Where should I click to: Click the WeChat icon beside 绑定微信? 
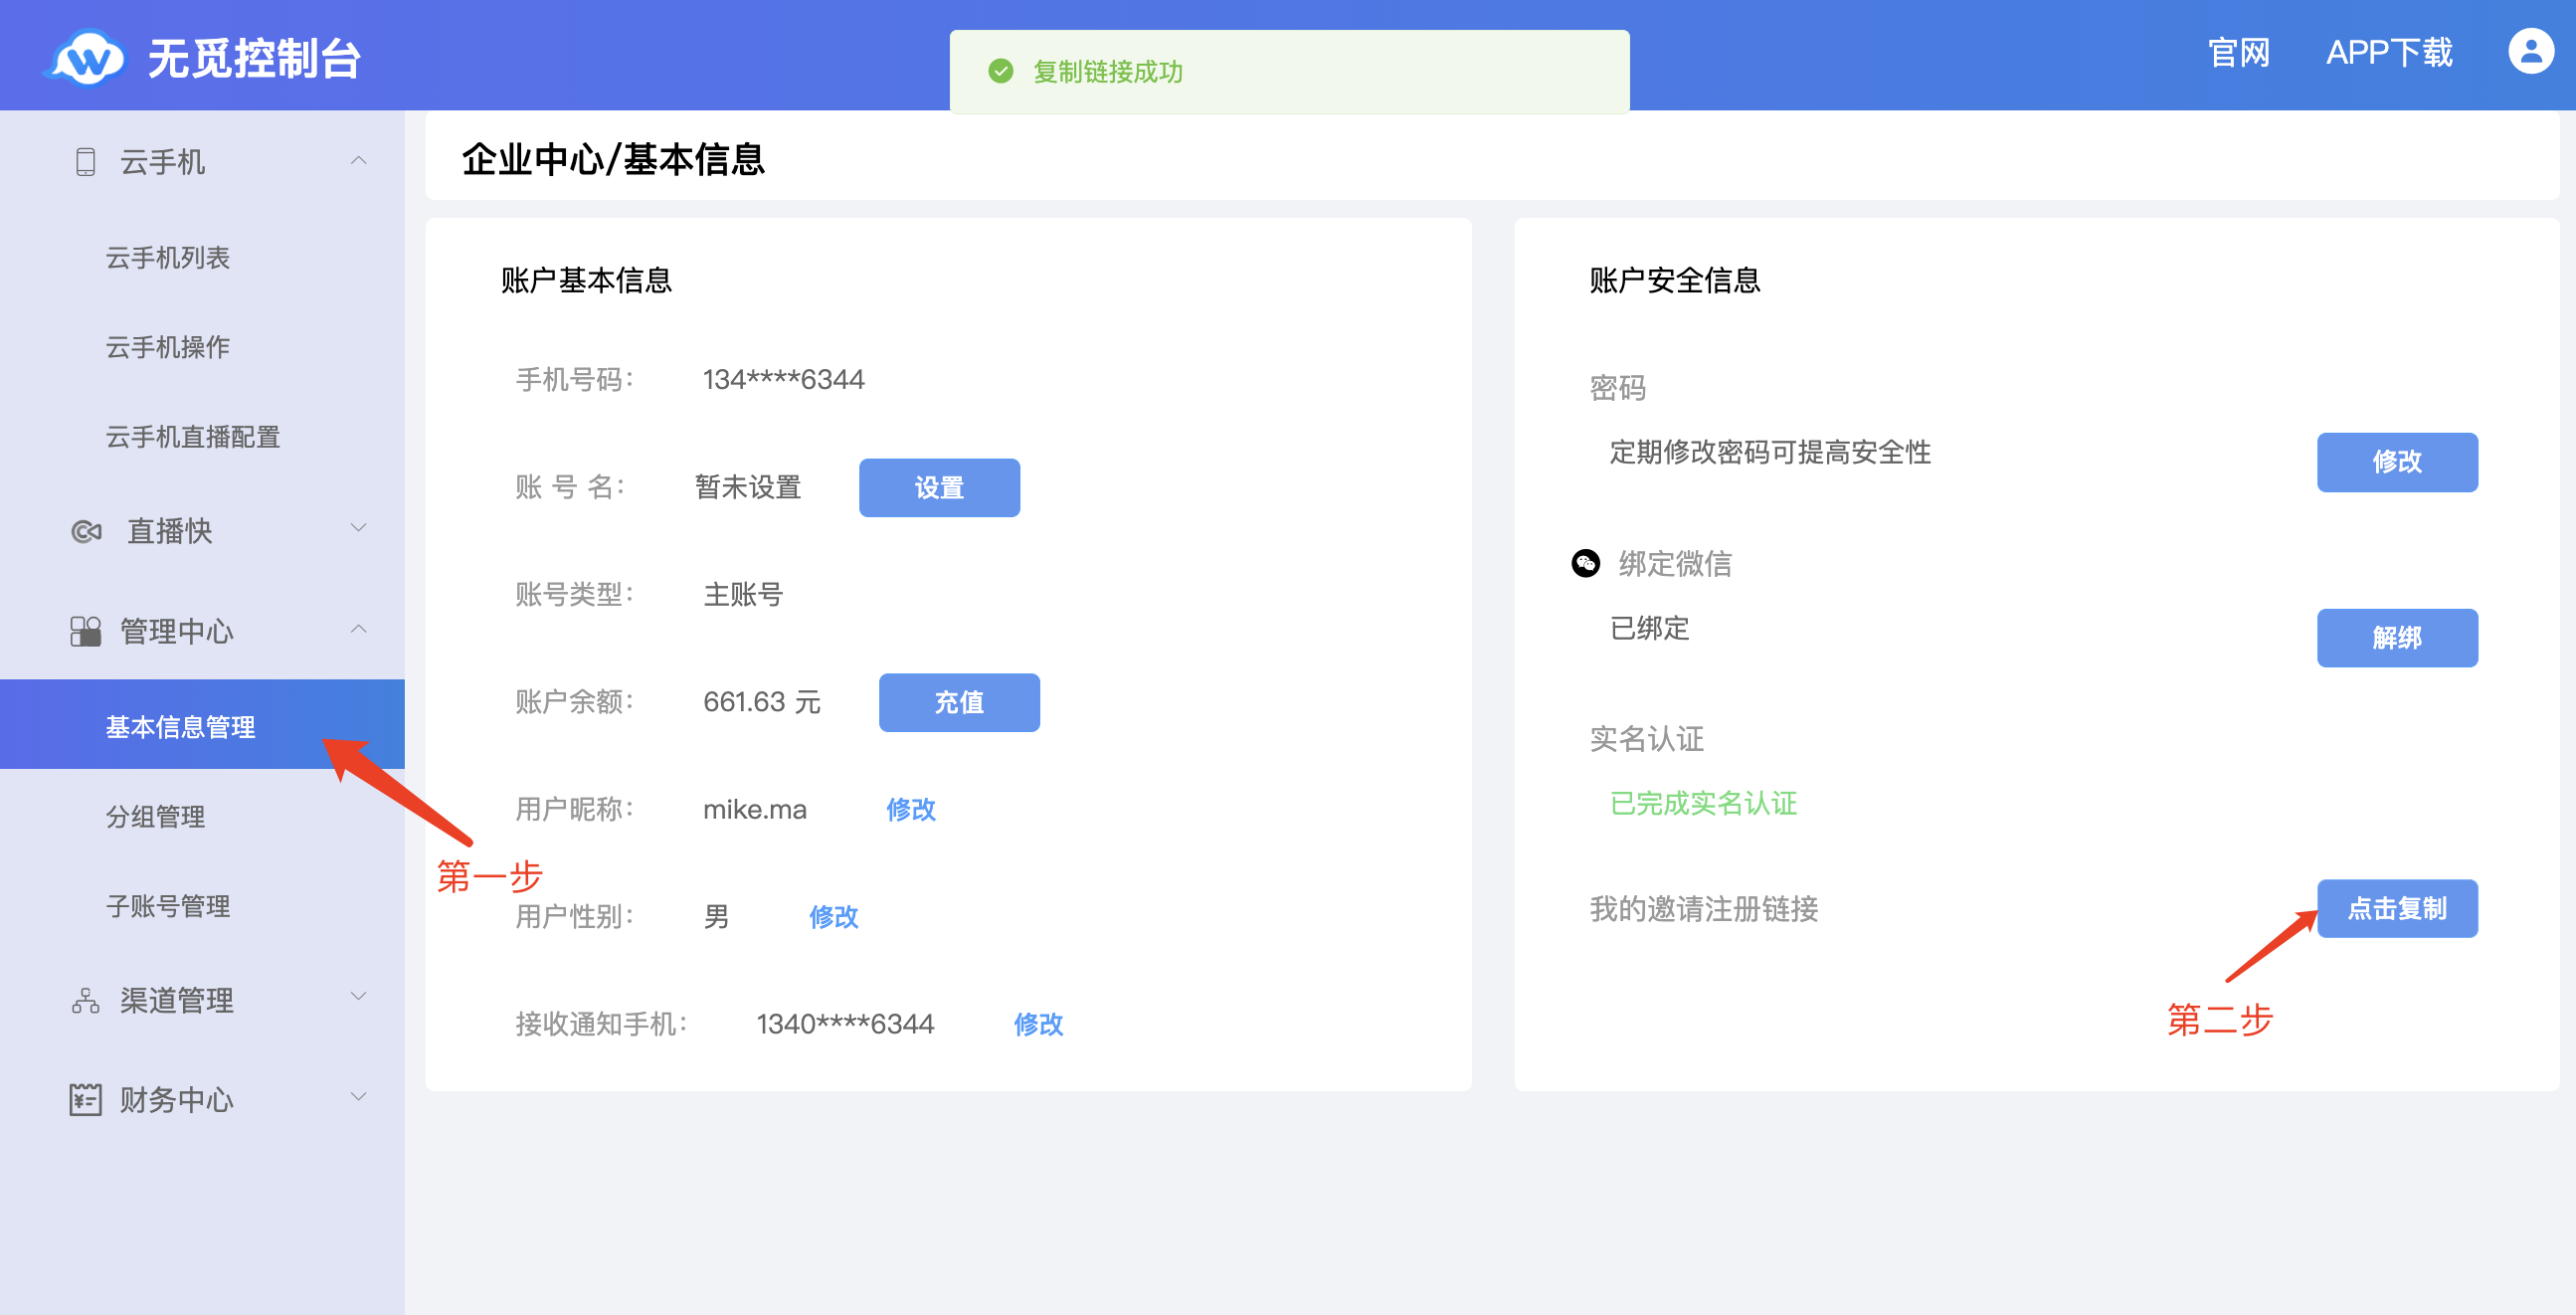(1586, 563)
